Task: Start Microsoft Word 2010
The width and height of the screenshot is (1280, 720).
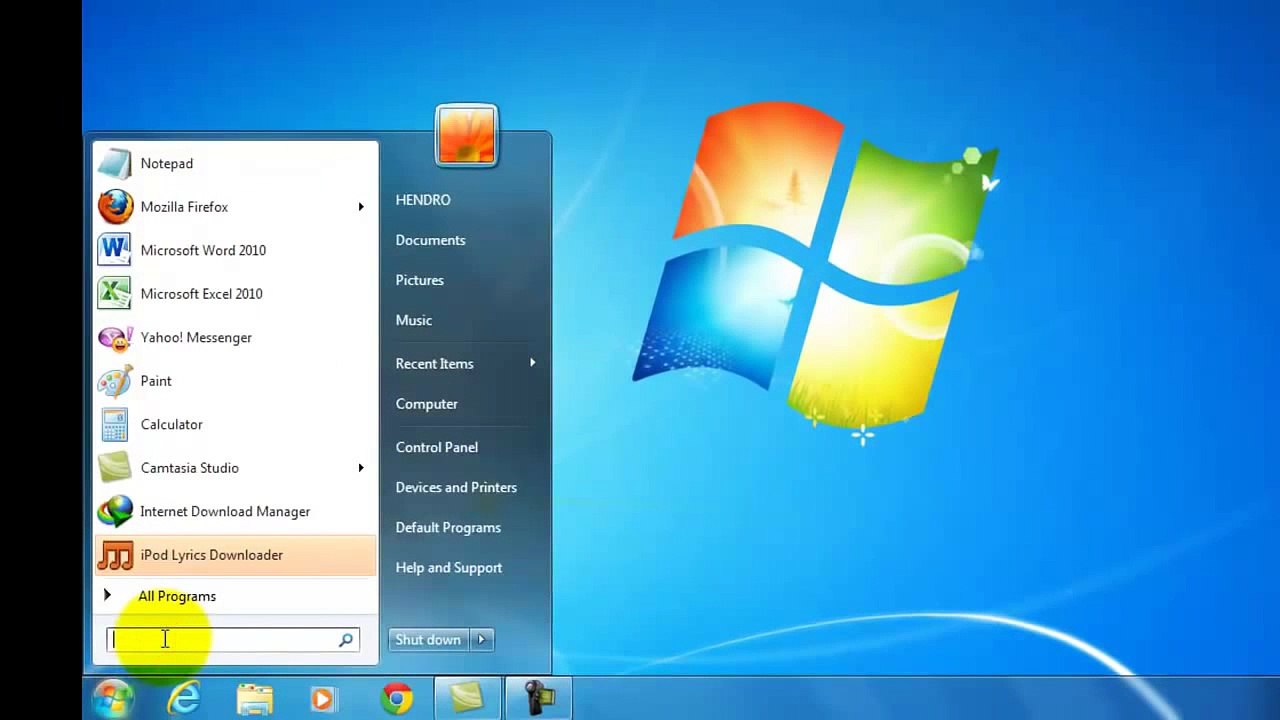Action: [x=236, y=250]
